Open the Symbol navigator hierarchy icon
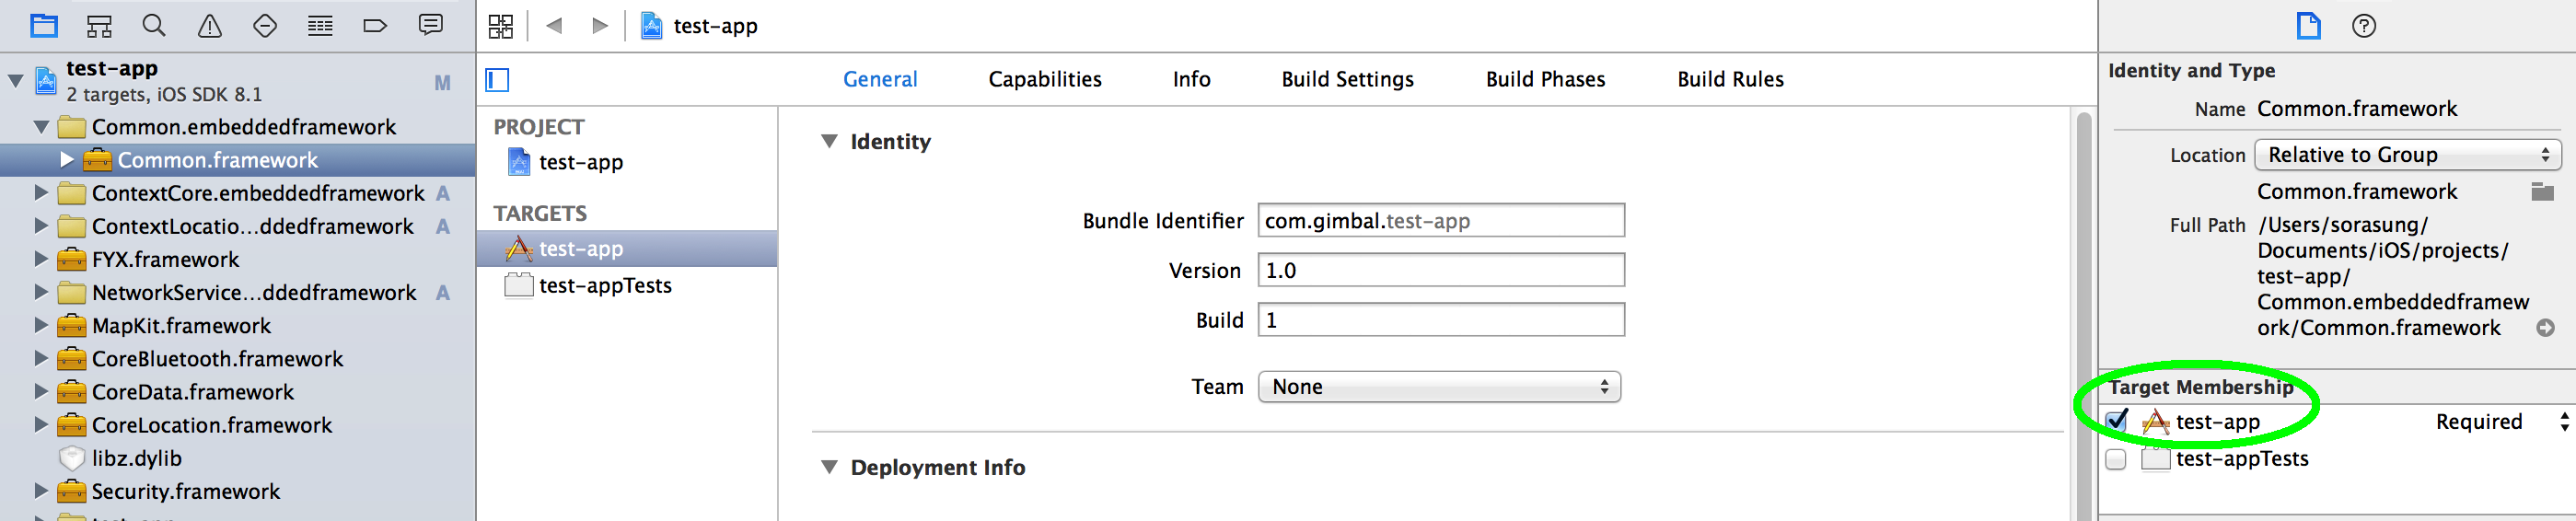Image resolution: width=2576 pixels, height=521 pixels. tap(99, 25)
